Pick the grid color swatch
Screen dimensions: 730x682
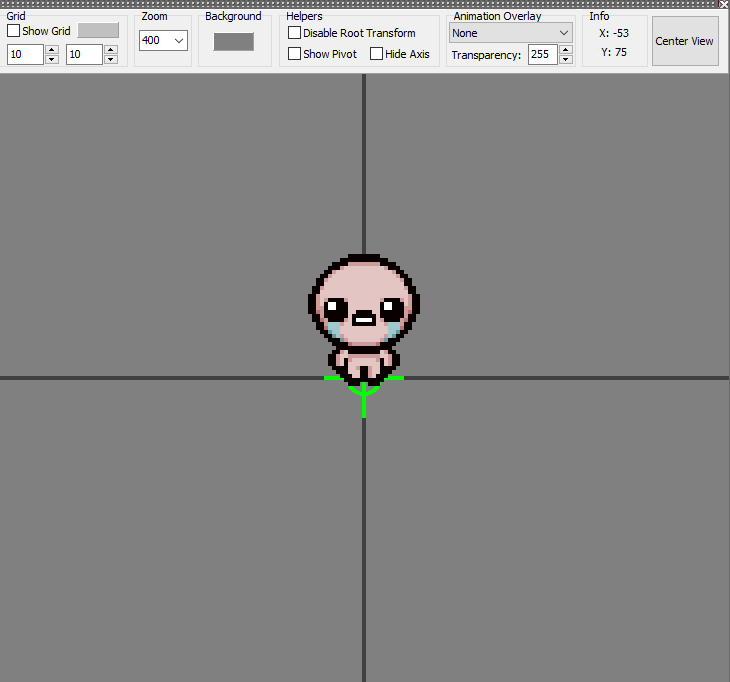(98, 31)
